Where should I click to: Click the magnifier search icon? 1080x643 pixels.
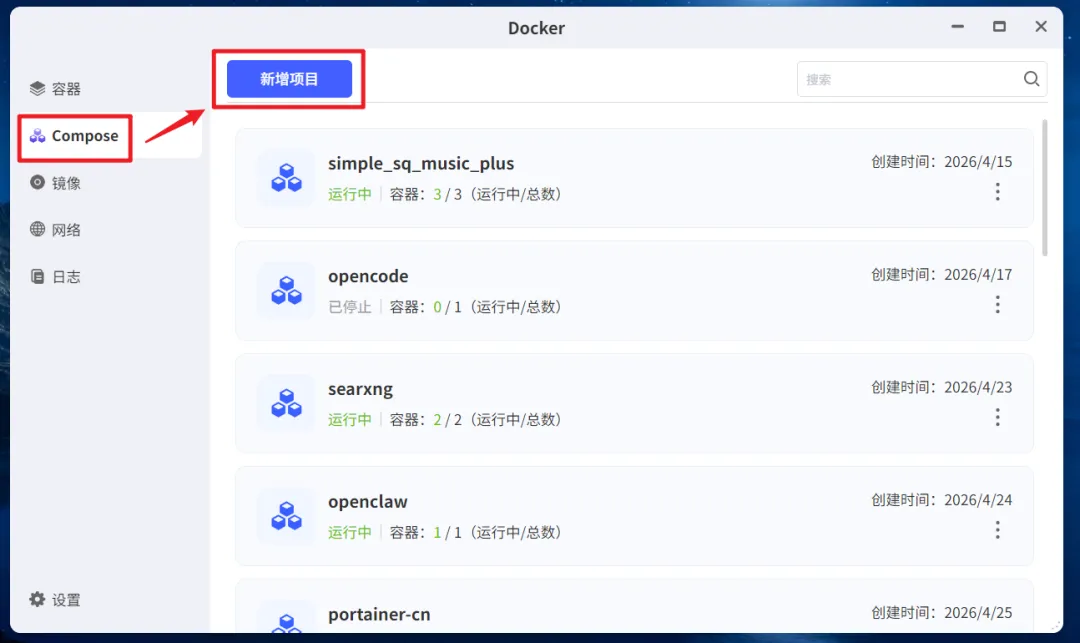tap(1031, 79)
